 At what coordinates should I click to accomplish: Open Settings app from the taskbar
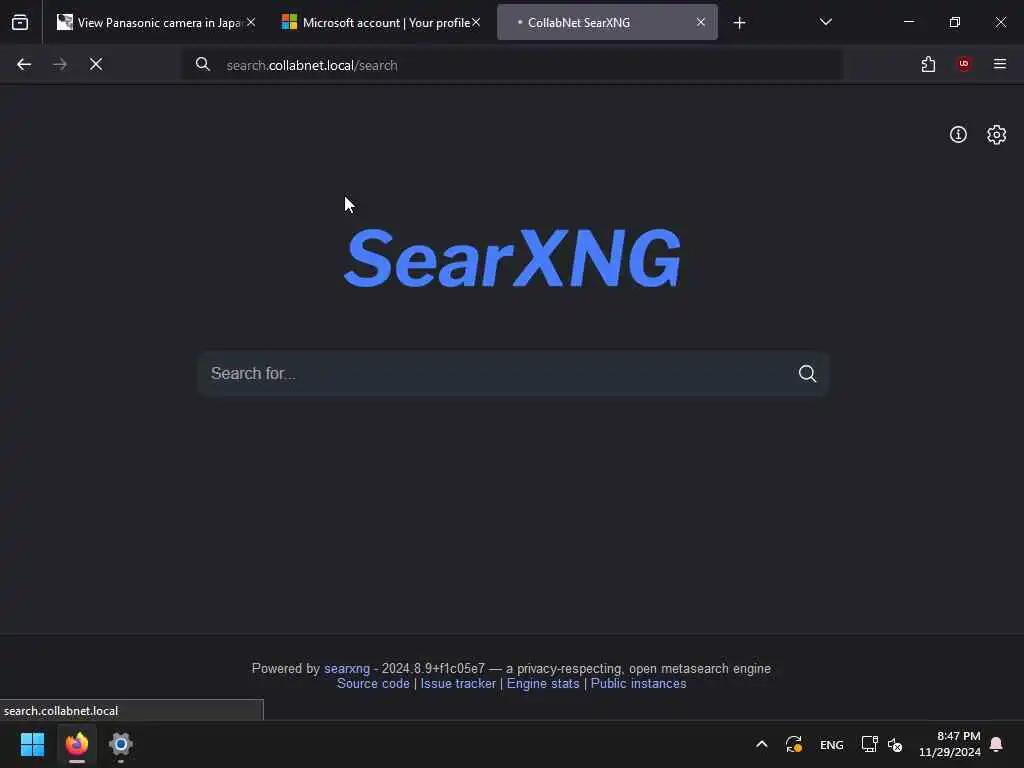[x=121, y=744]
